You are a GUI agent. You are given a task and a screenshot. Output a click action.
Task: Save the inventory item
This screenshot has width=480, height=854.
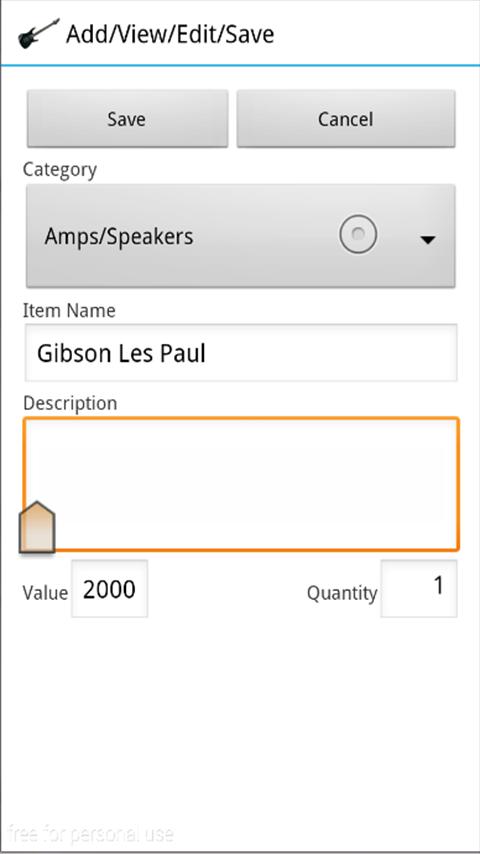click(x=127, y=119)
